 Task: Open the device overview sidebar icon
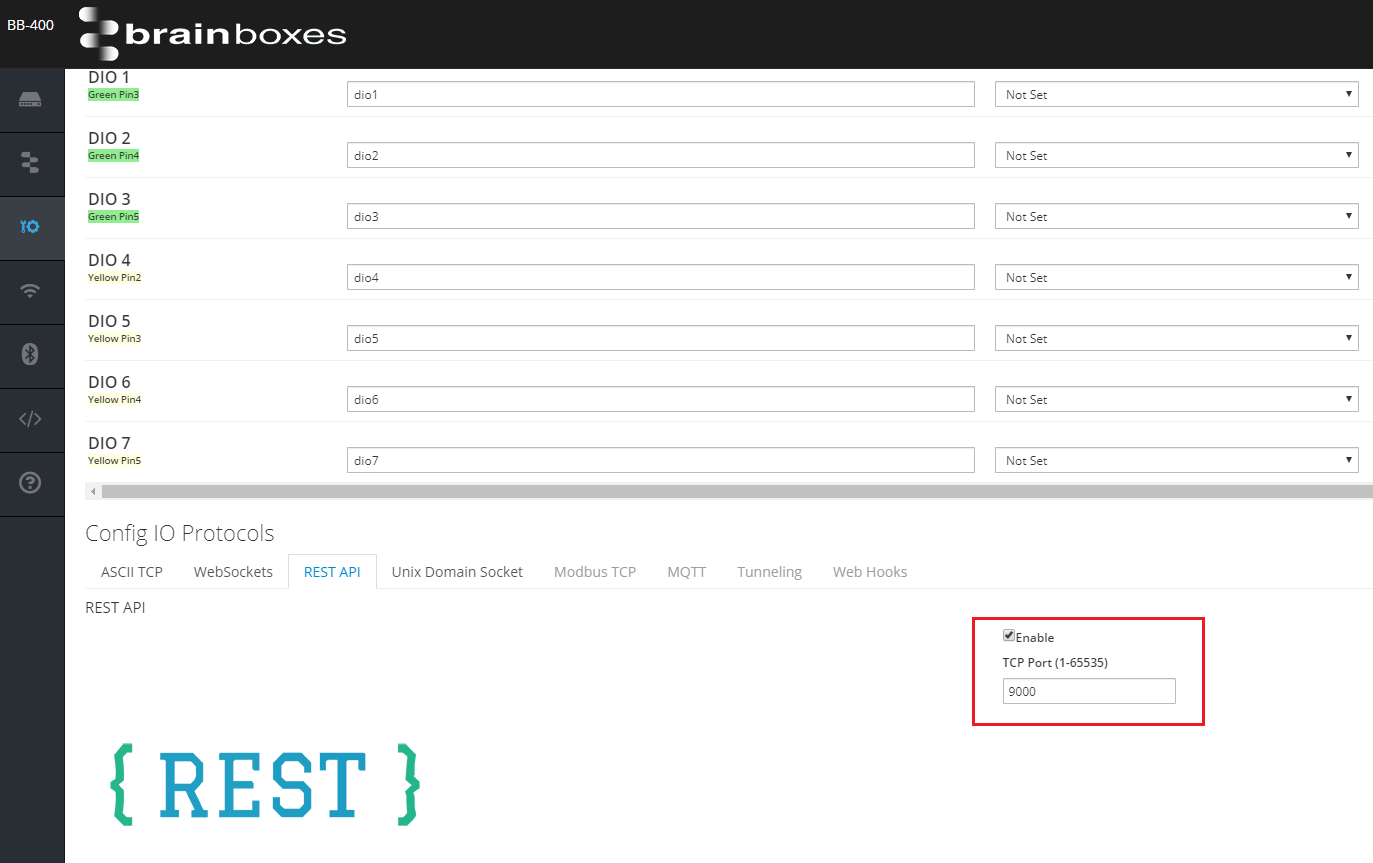click(x=30, y=100)
